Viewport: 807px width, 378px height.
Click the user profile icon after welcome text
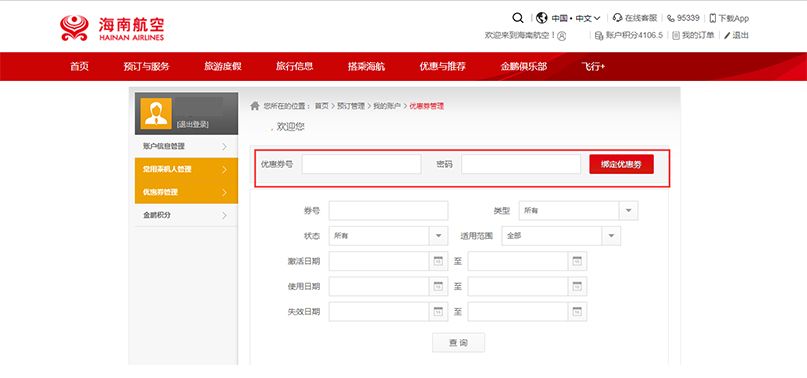click(562, 36)
